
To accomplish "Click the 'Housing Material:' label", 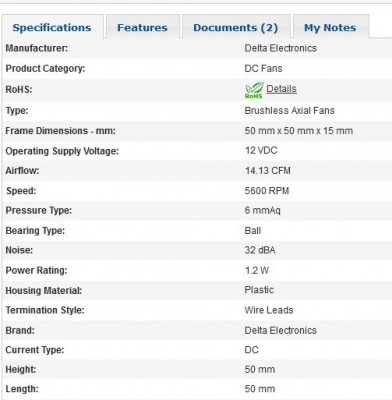I will [44, 290].
